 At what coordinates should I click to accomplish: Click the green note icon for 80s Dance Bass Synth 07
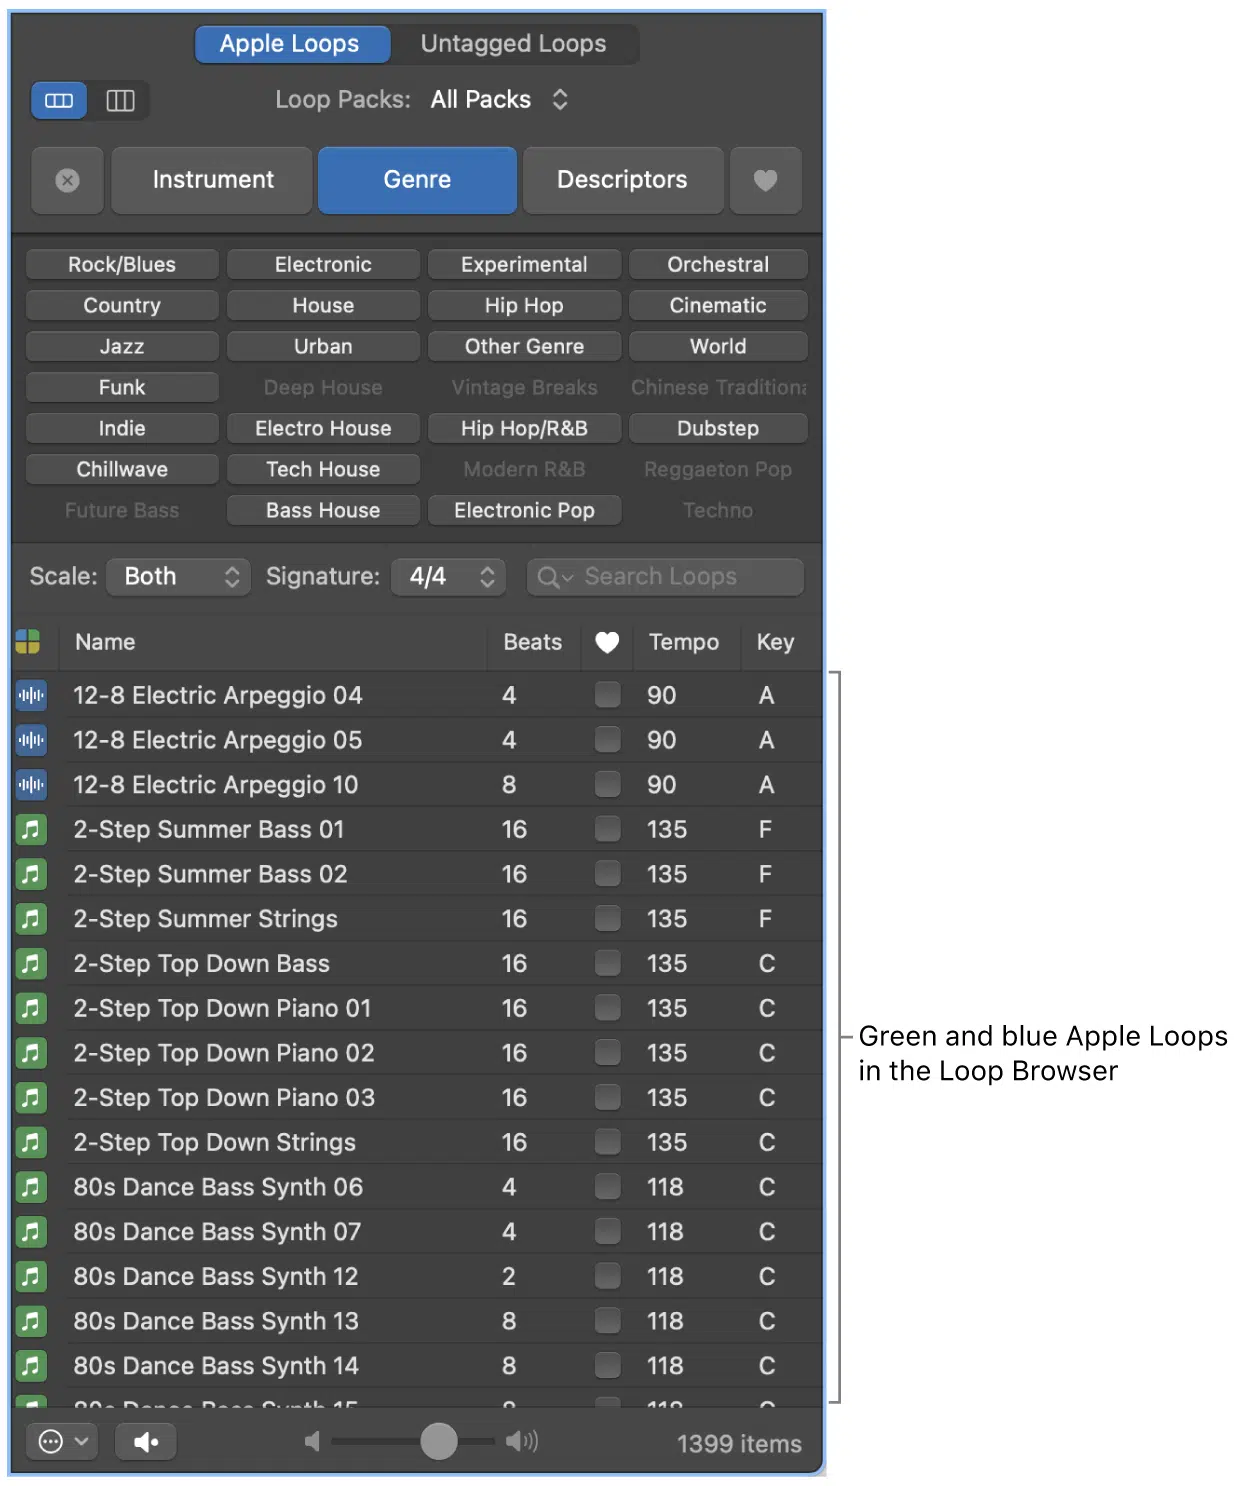pyautogui.click(x=31, y=1232)
